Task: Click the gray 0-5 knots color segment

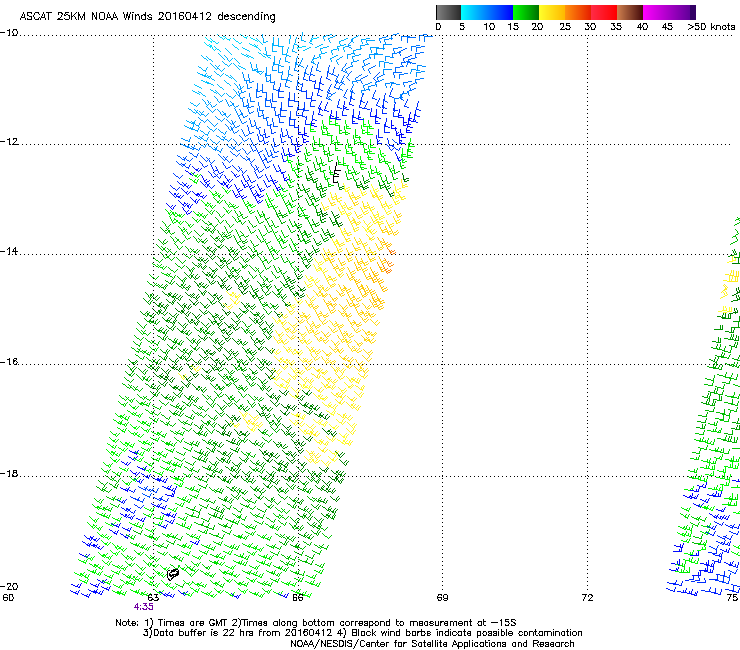Action: click(x=448, y=12)
